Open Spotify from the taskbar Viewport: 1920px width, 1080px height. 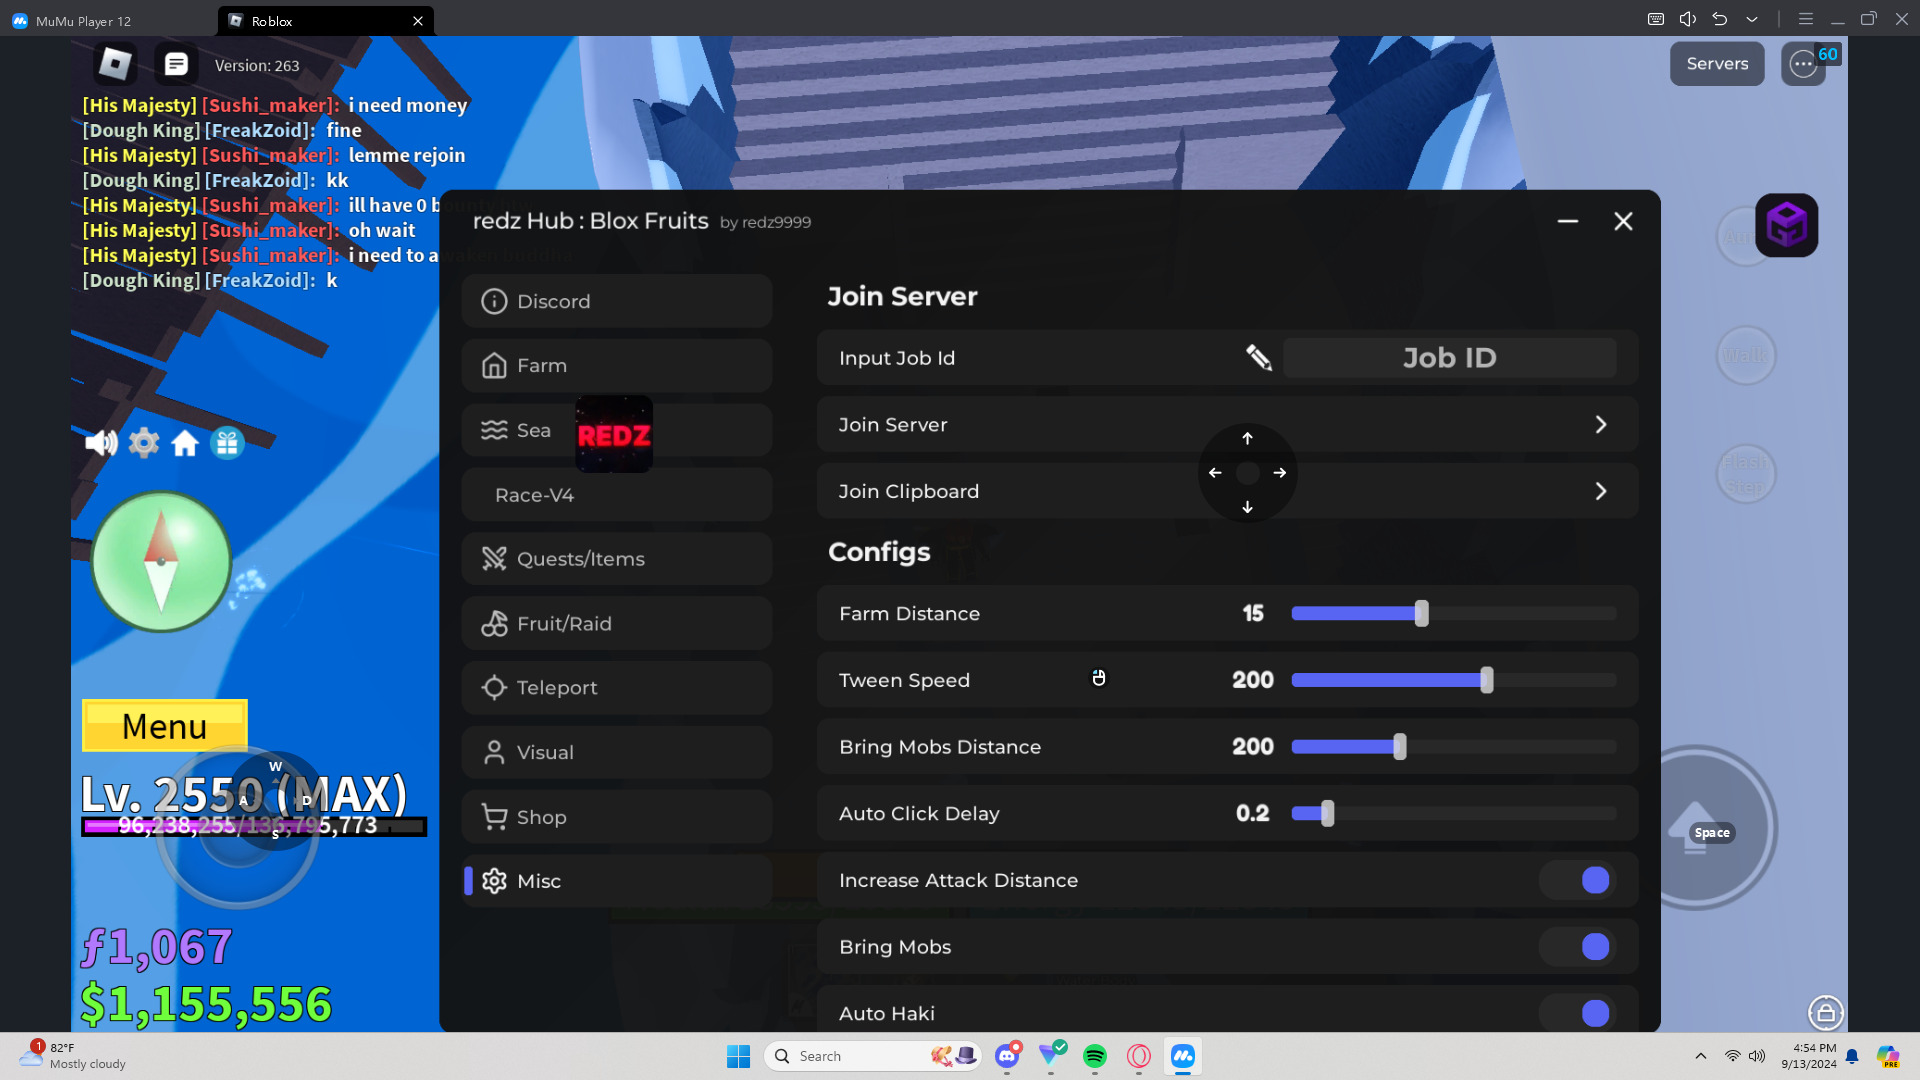tap(1095, 1056)
